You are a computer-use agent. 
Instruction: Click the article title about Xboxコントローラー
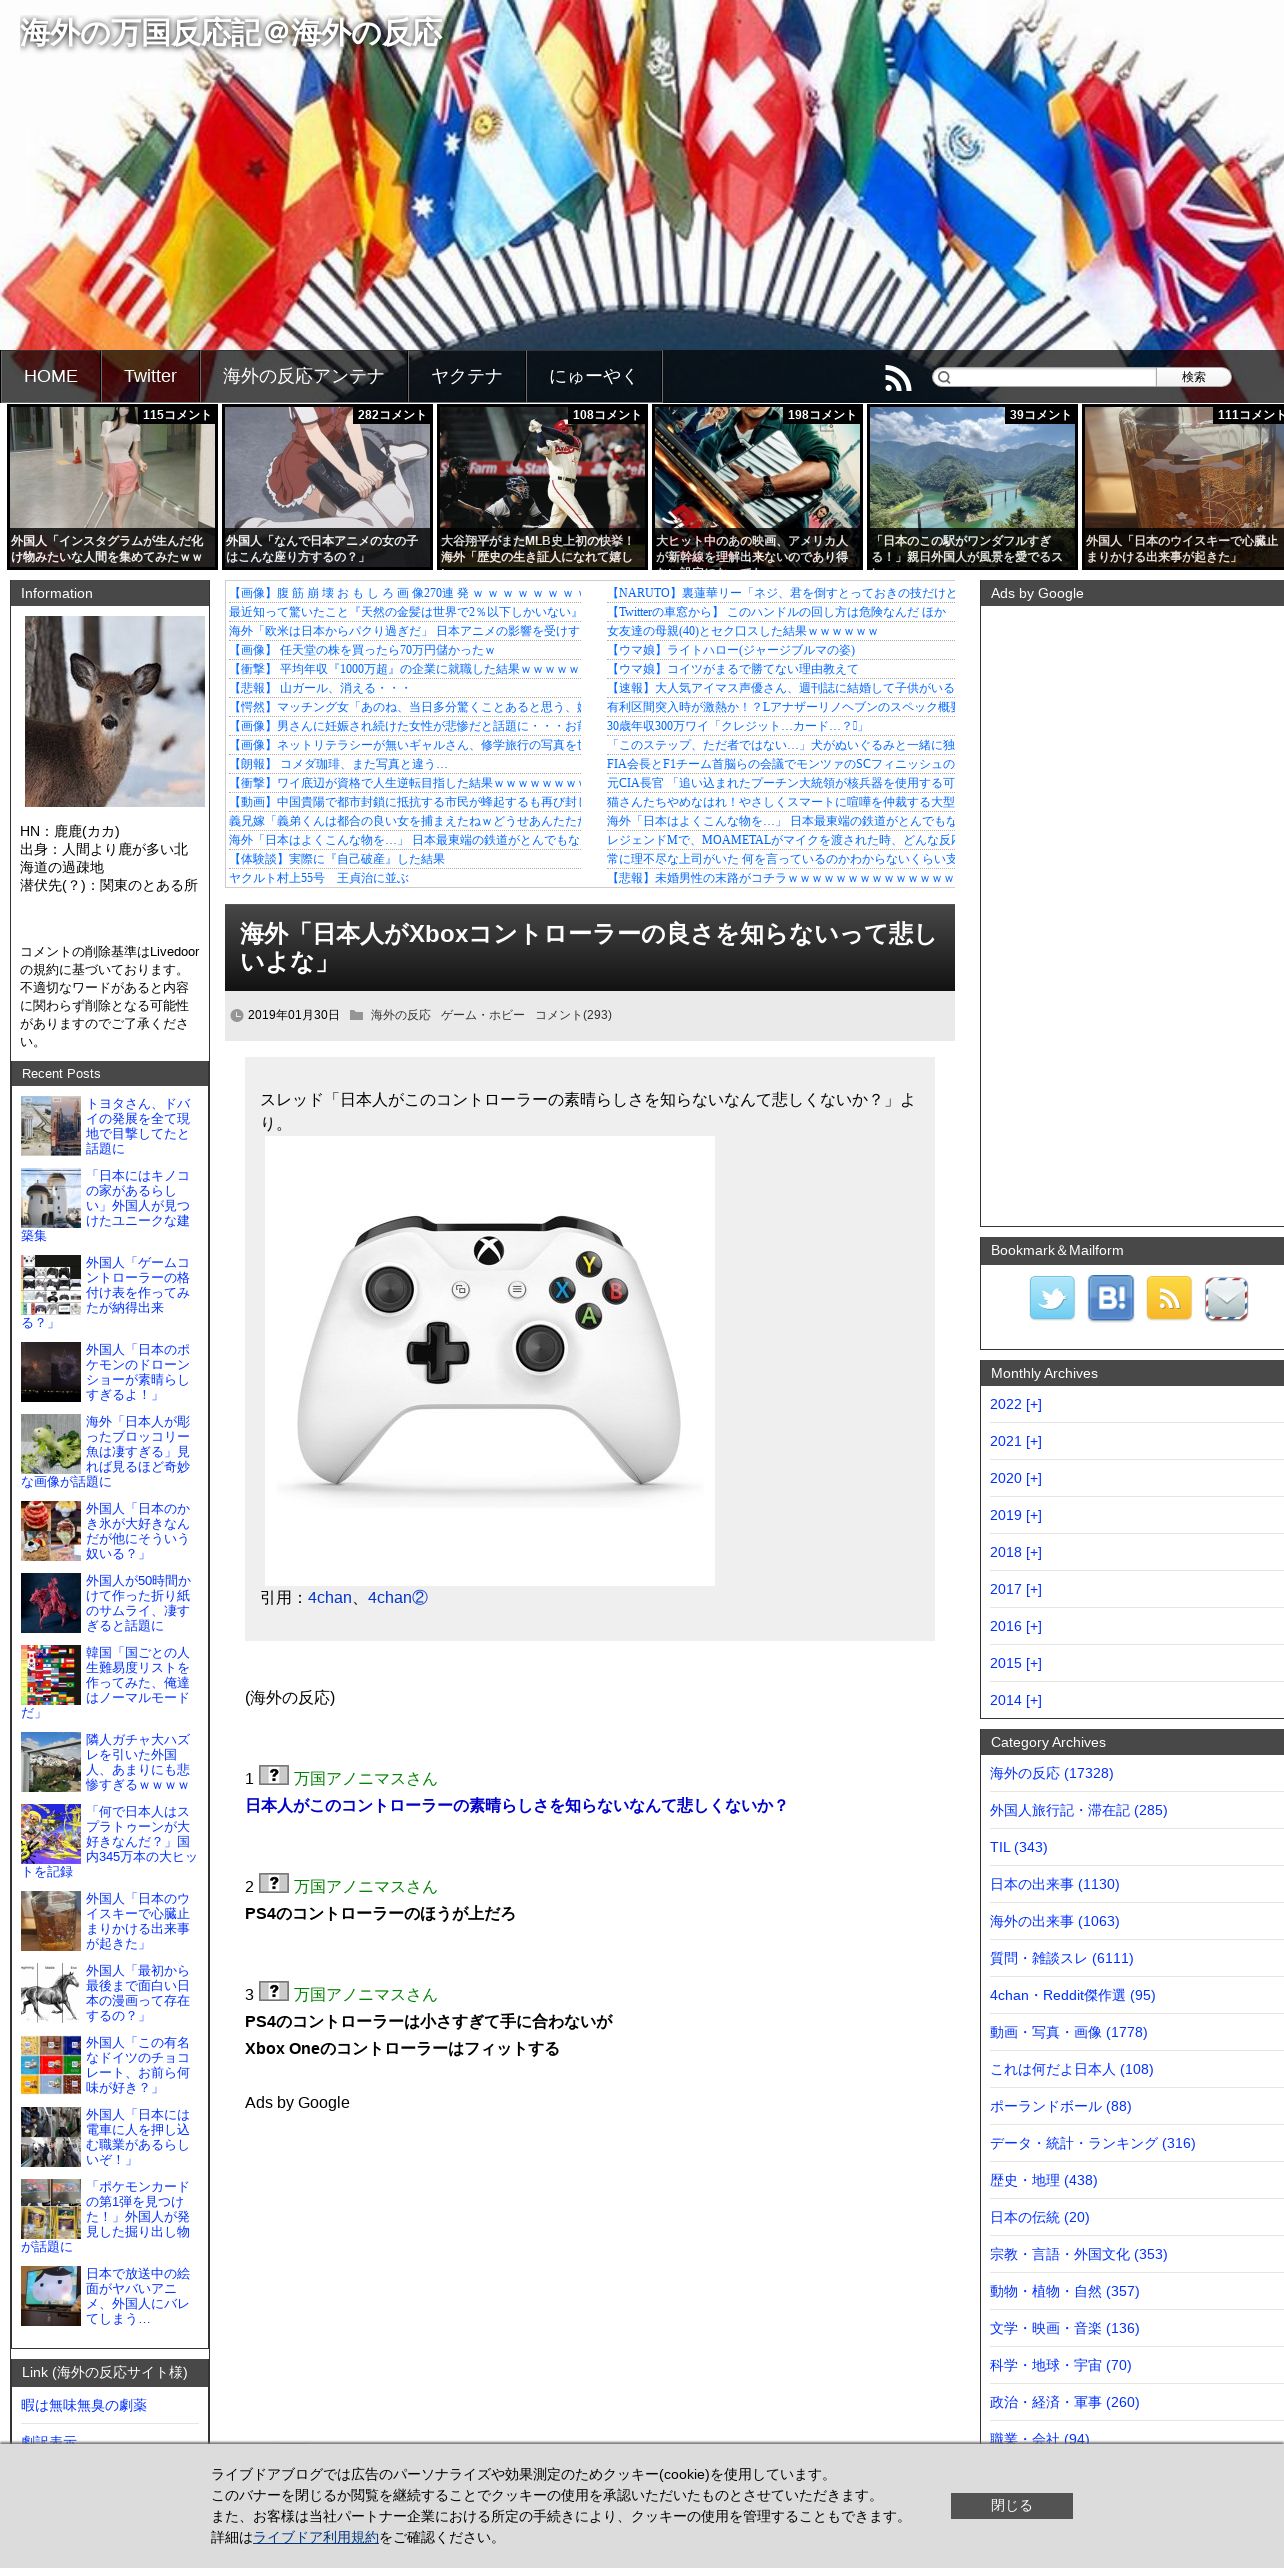pyautogui.click(x=588, y=947)
